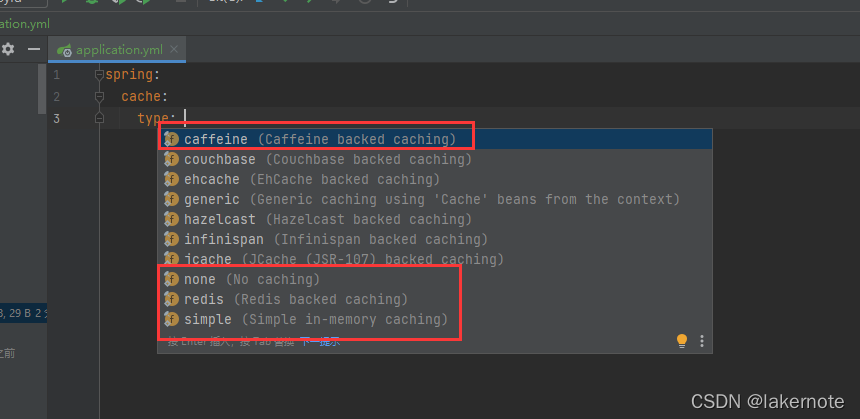Place cursor on the type: key

156,118
